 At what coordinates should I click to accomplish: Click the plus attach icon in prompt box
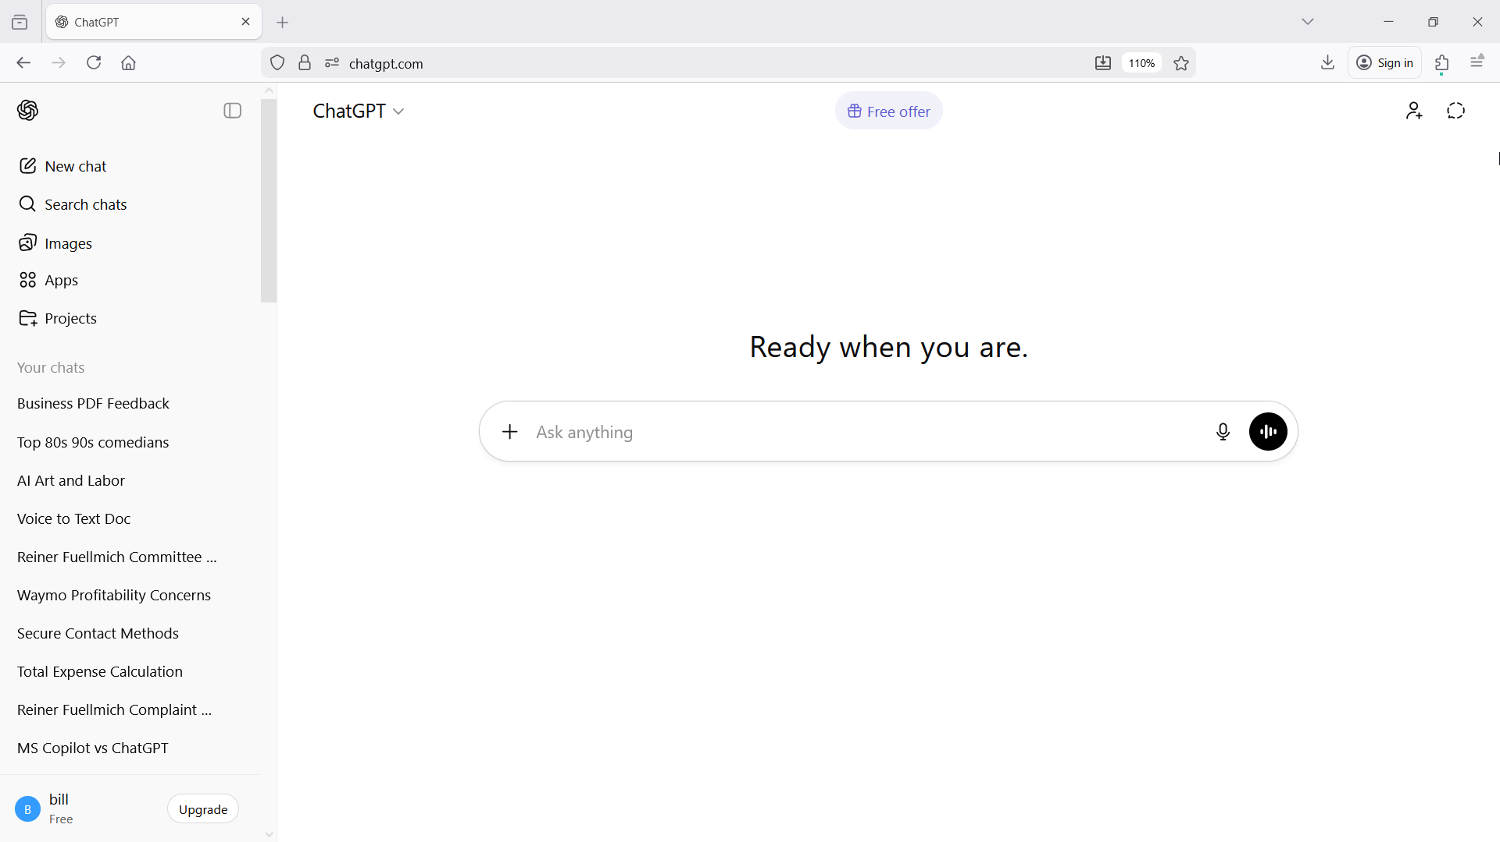click(510, 432)
